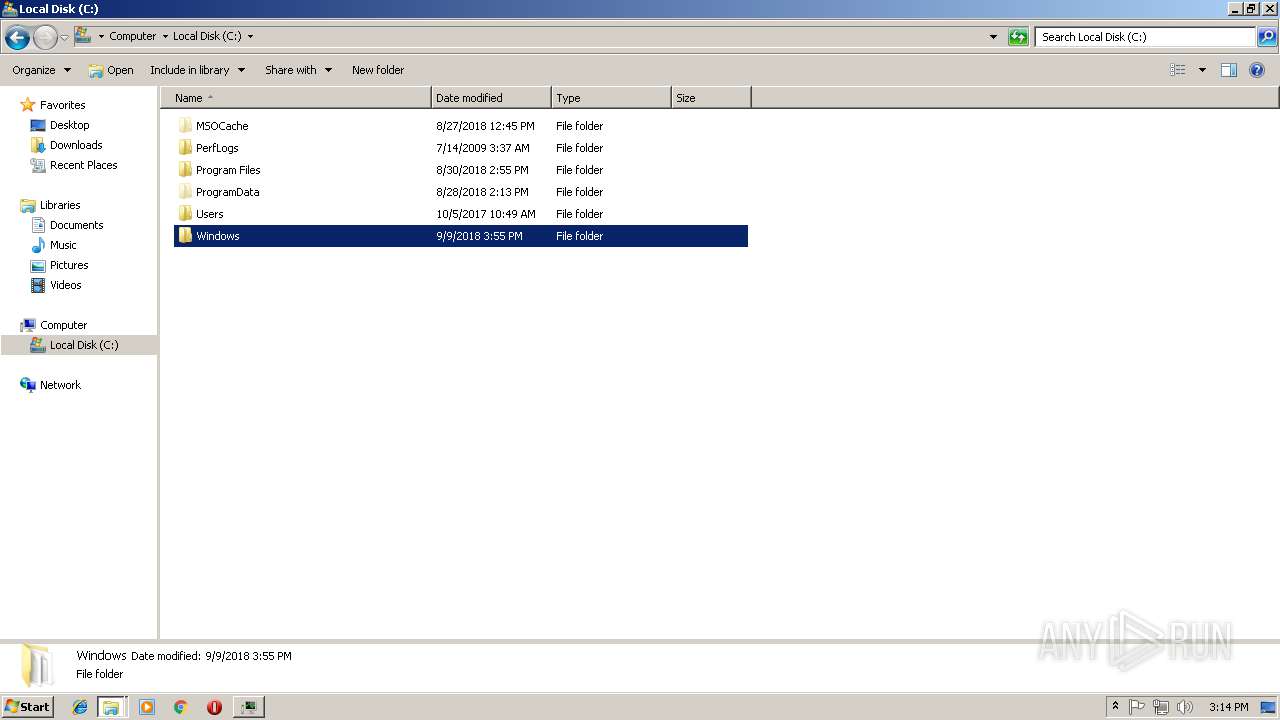The height and width of the screenshot is (720, 1280).
Task: Click the 3:14 PM clock
Action: point(1228,707)
